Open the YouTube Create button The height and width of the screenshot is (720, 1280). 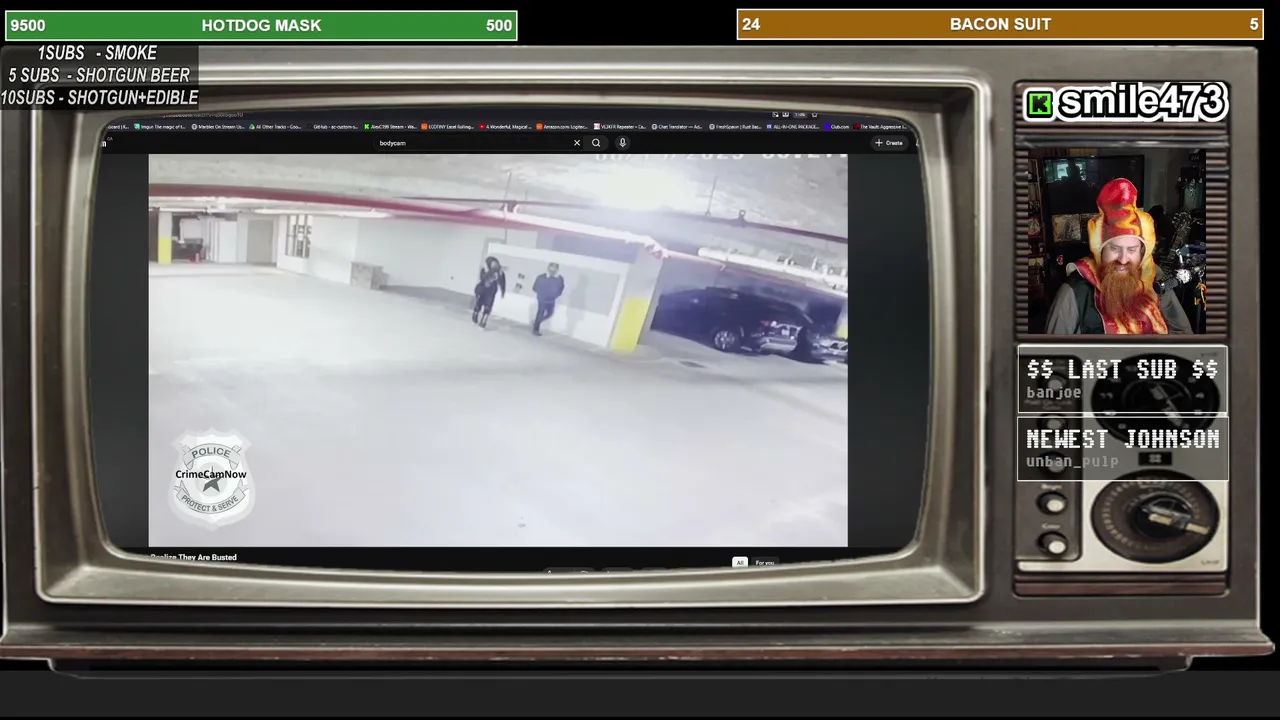pyautogui.click(x=889, y=143)
